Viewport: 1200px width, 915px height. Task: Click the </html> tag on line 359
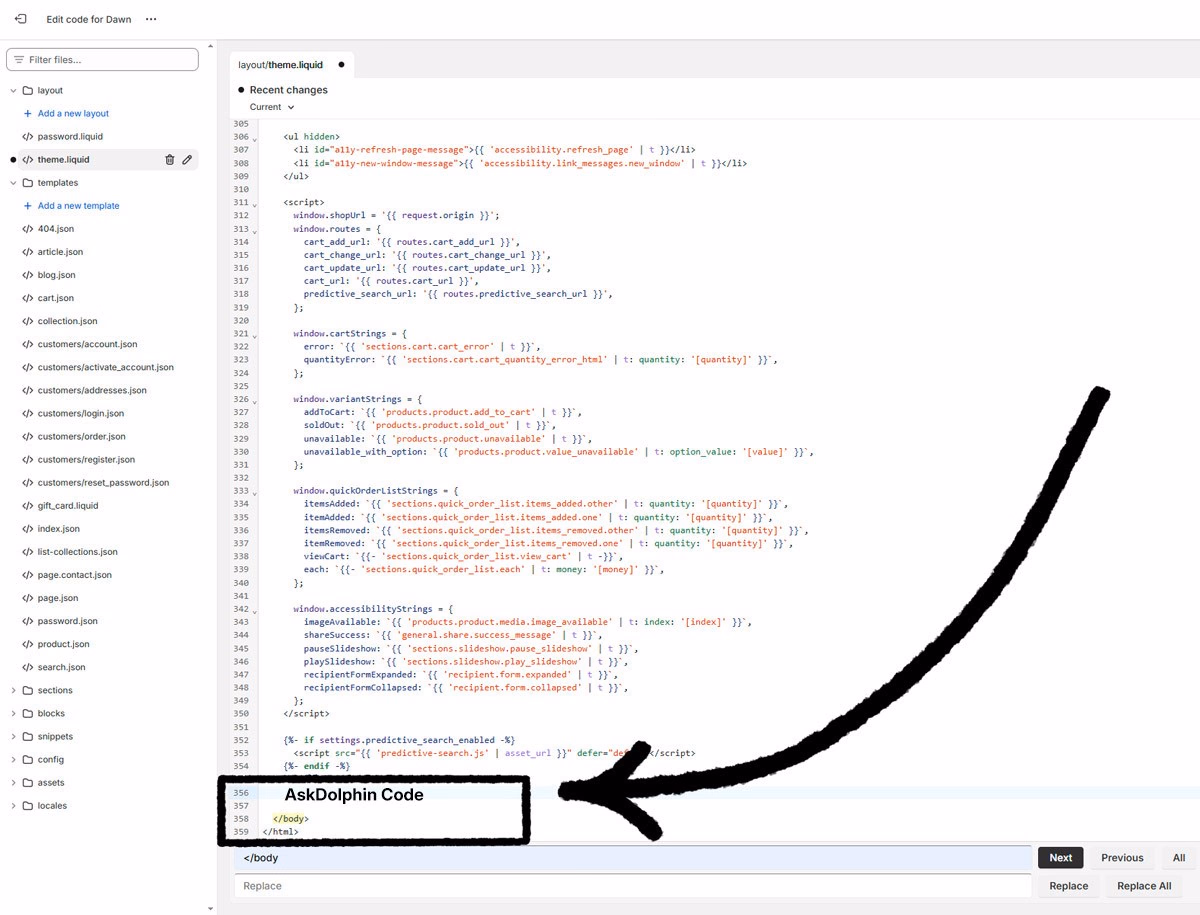pos(280,831)
